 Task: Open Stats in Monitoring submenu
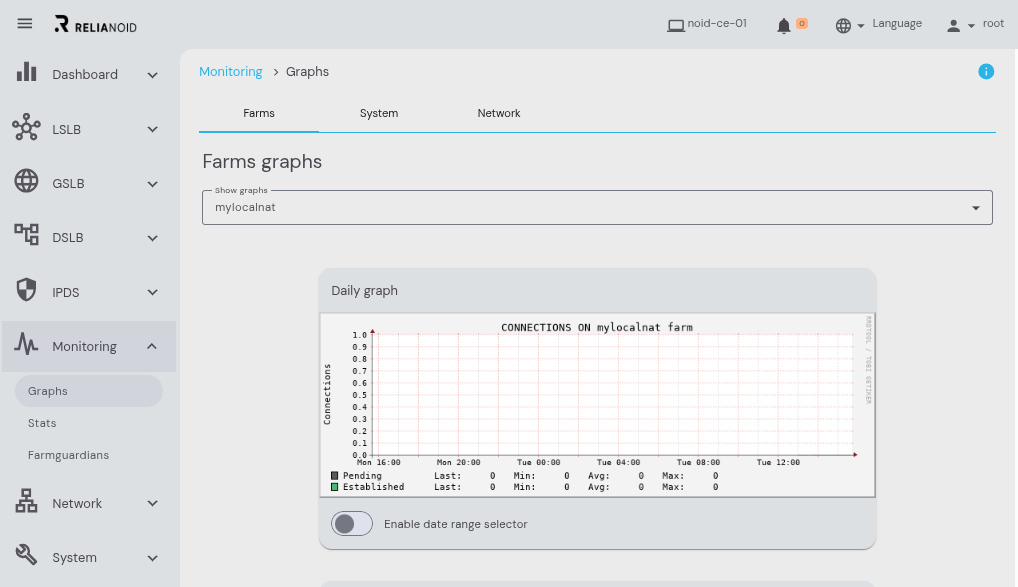point(42,423)
